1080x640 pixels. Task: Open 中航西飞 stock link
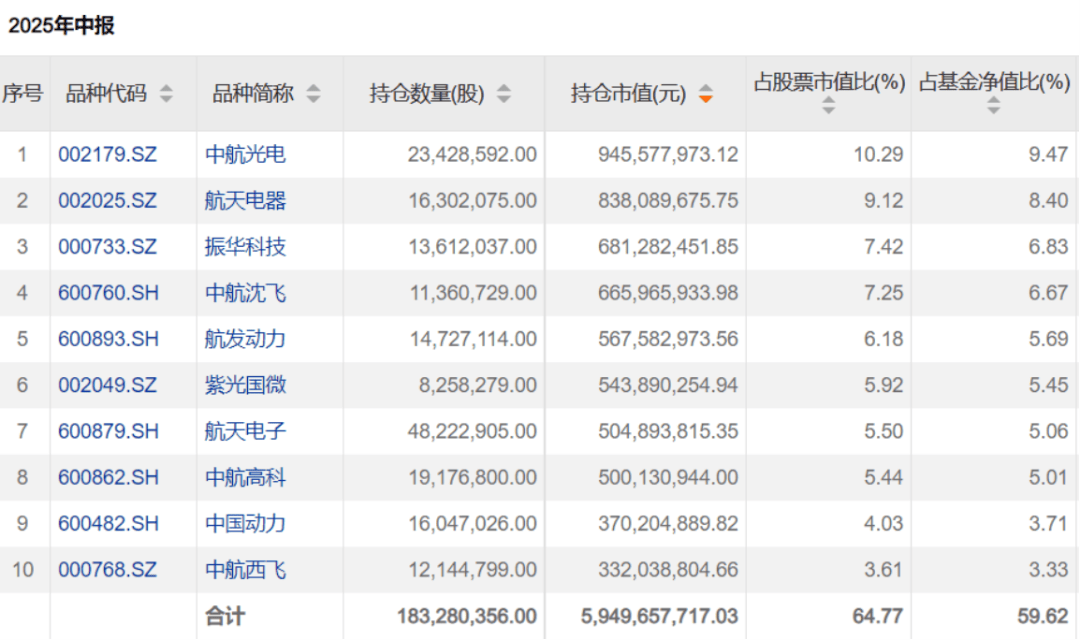click(x=245, y=570)
